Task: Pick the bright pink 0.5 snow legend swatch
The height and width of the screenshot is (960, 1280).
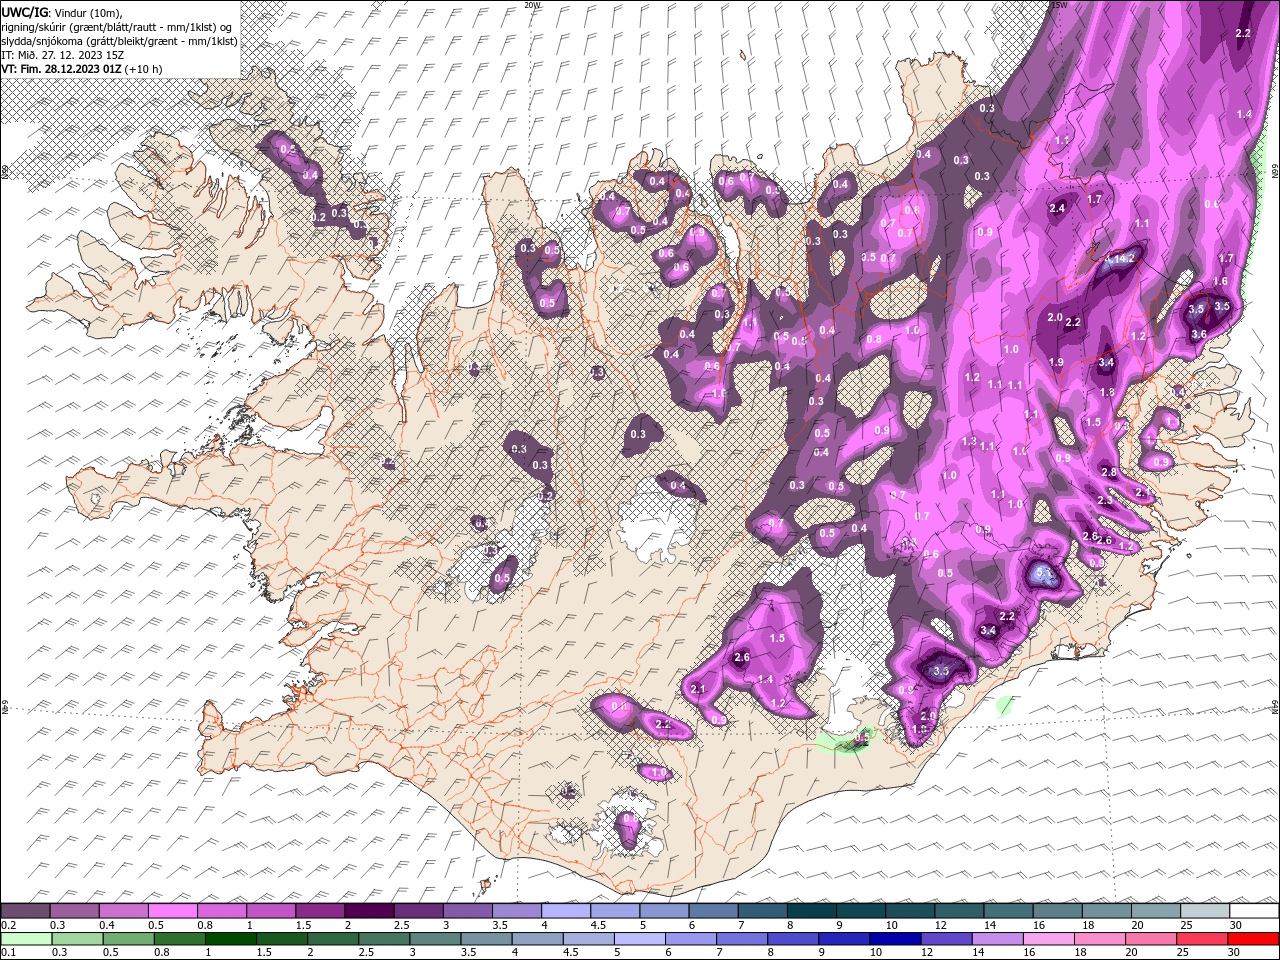Action: coord(172,911)
